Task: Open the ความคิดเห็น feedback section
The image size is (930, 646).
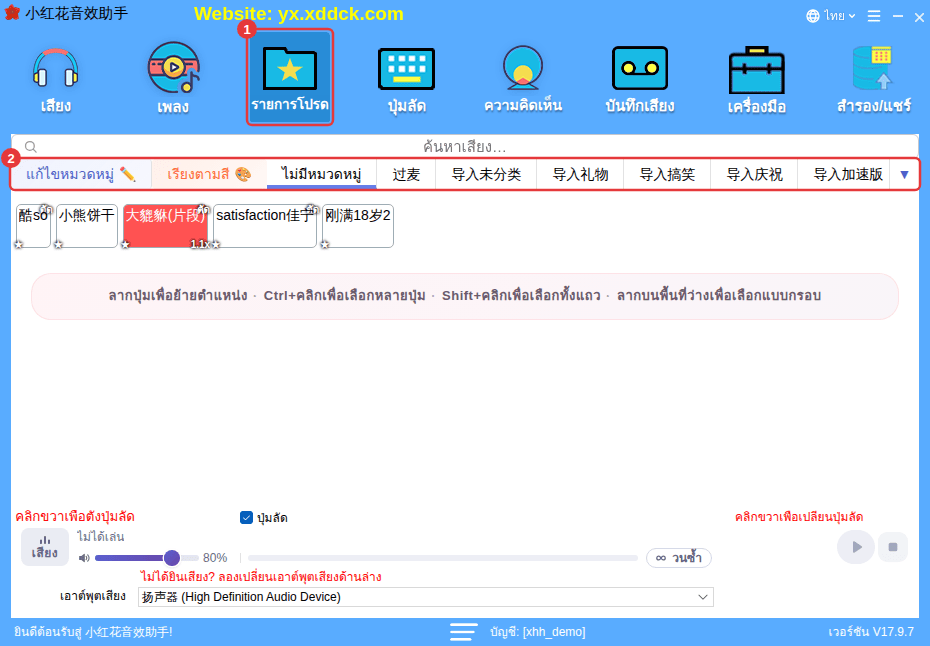Action: (523, 80)
